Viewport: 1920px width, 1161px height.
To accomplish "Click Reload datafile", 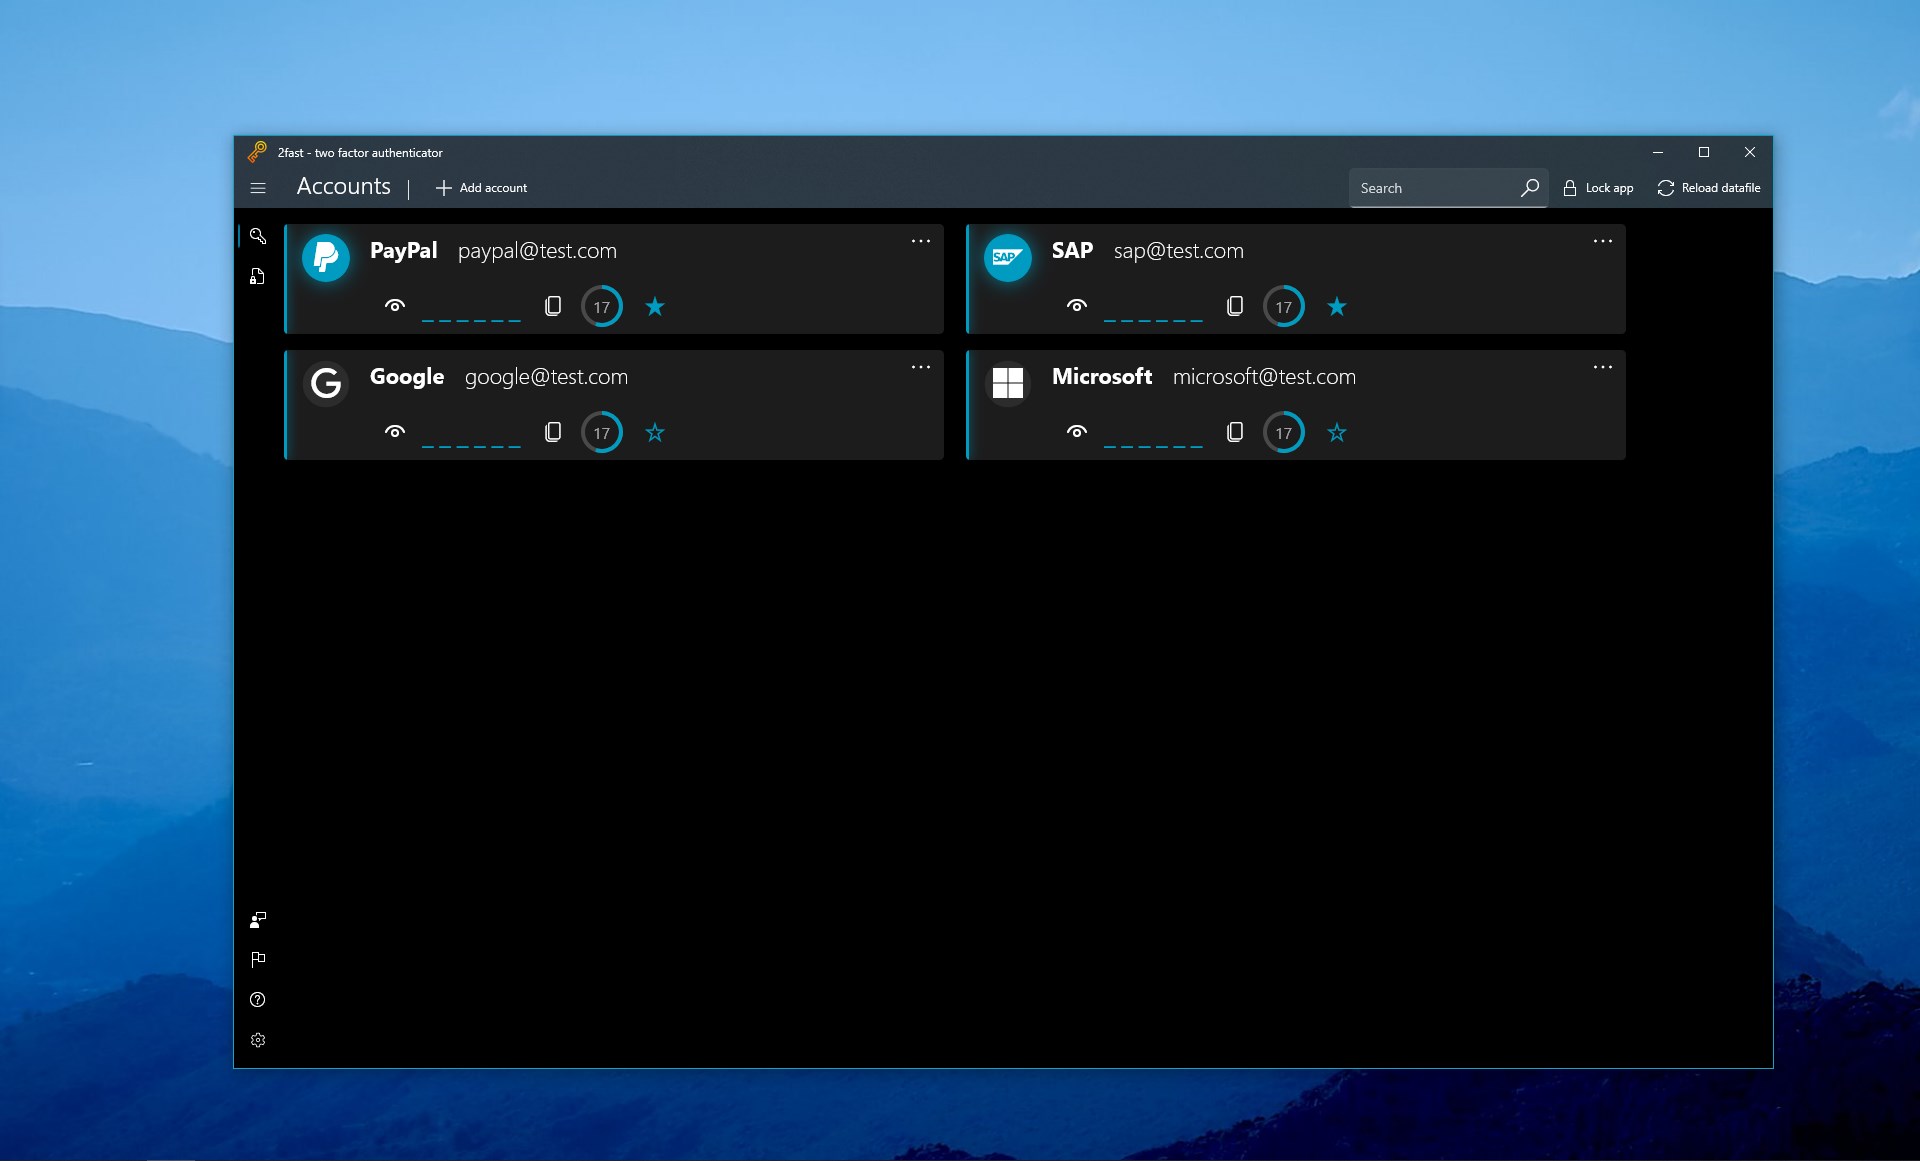I will click(x=1708, y=187).
